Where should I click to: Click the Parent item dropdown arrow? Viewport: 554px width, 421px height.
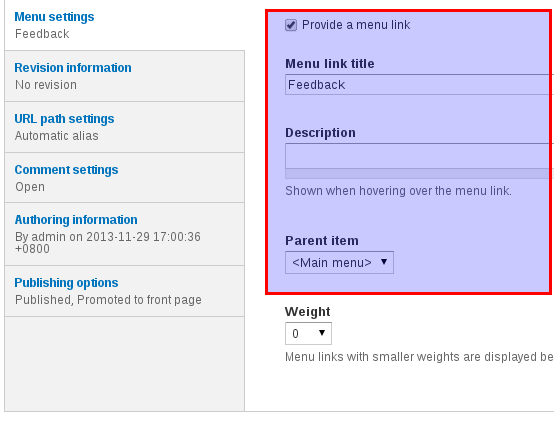(x=384, y=262)
